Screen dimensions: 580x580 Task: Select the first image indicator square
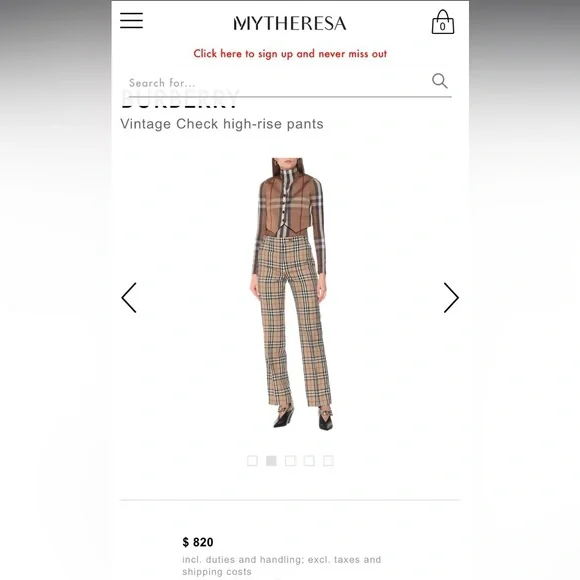(252, 461)
